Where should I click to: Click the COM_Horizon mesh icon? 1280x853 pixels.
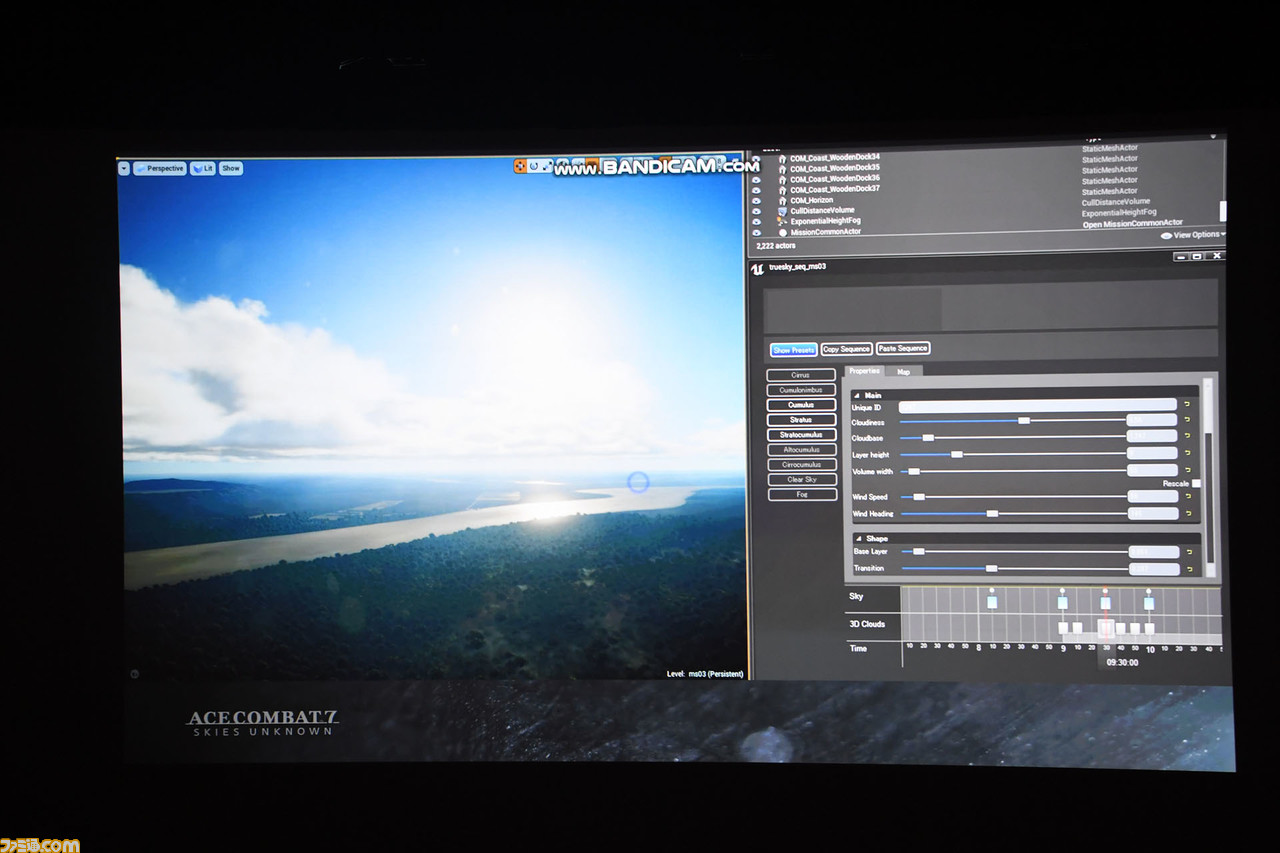782,200
